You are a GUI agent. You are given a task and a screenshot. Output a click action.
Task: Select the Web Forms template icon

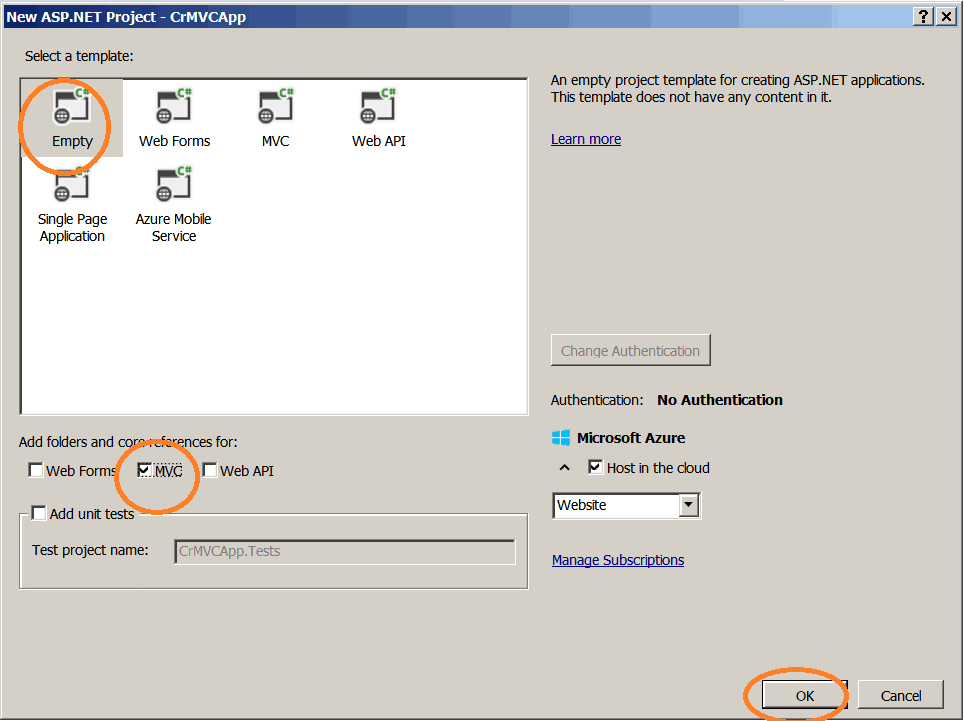point(174,107)
